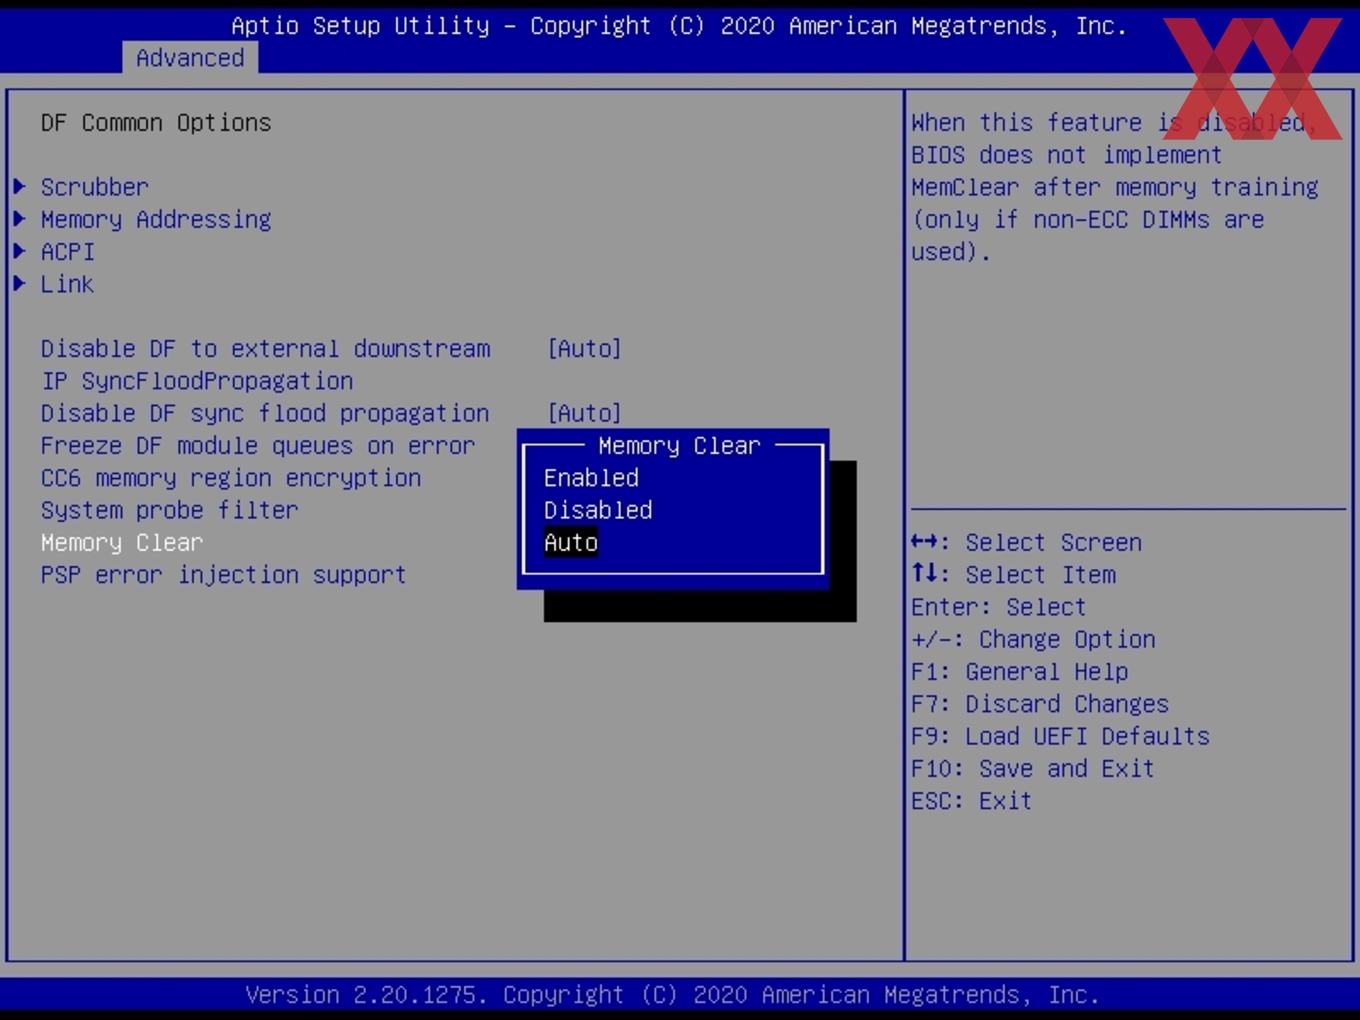Choose Auto in Memory Clear popup

click(x=571, y=542)
